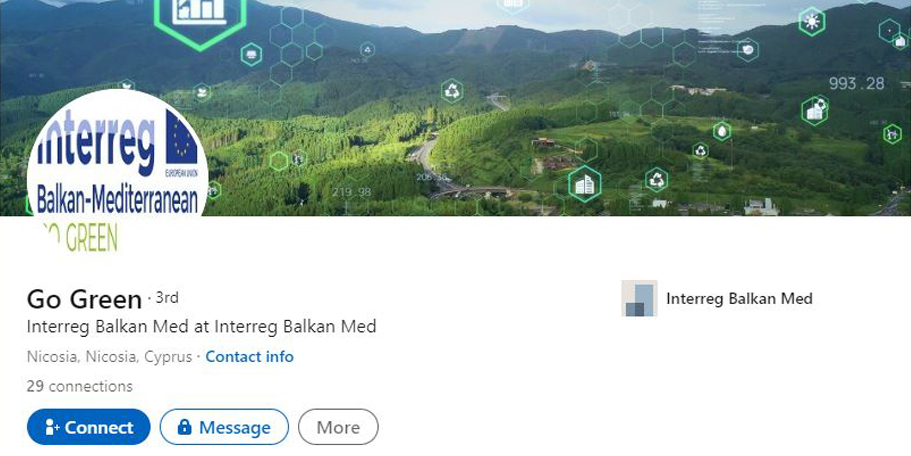
Task: Click the add-person icon on the Connect button
Action: (x=52, y=427)
